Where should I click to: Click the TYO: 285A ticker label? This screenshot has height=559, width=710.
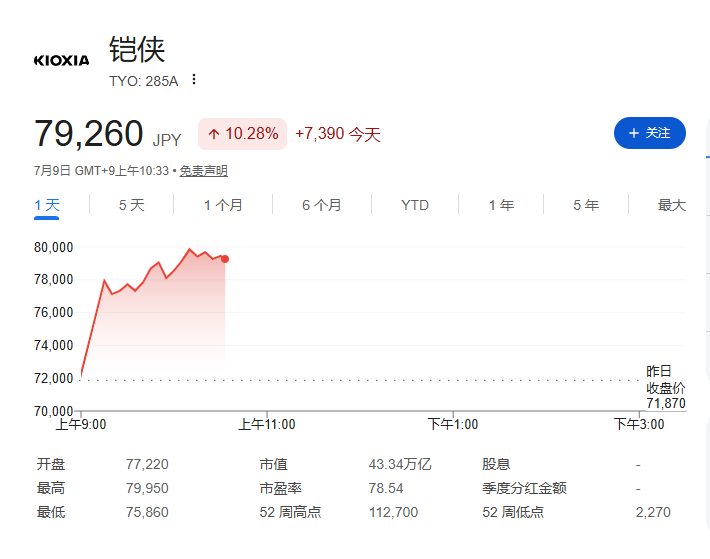click(x=144, y=81)
